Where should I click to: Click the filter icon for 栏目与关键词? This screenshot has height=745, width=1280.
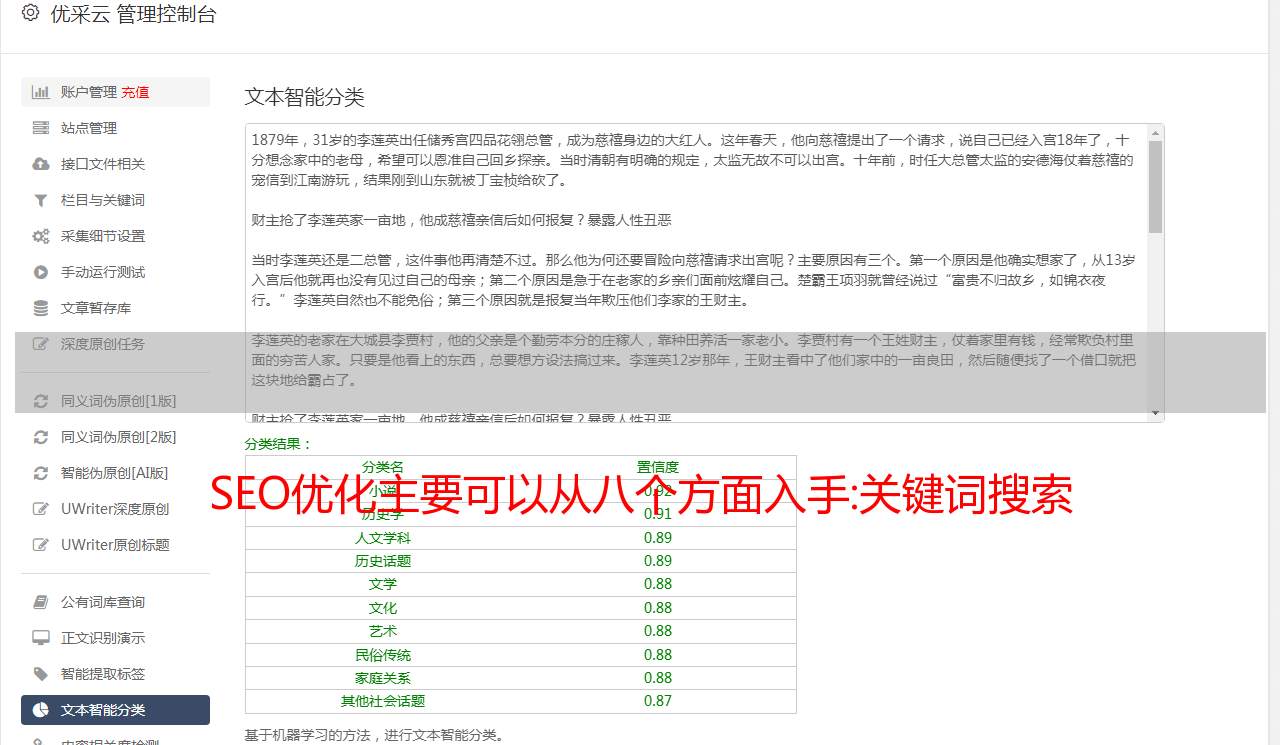[41, 200]
